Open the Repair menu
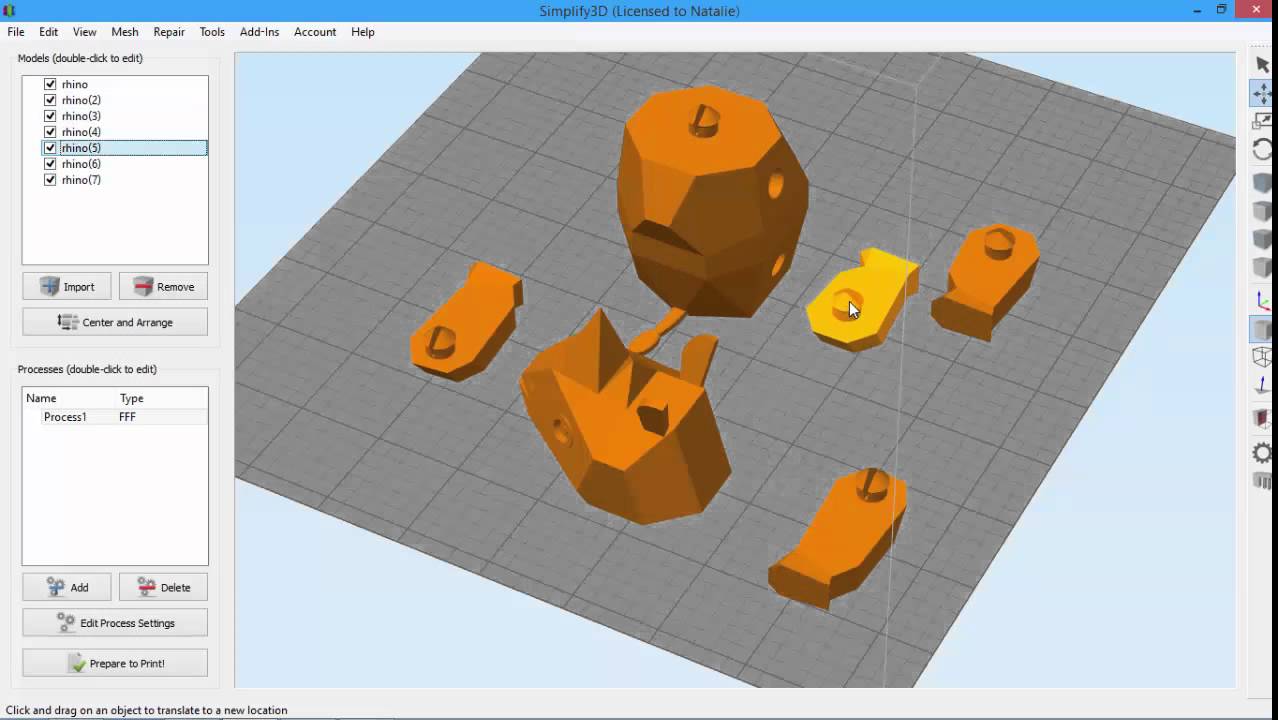The image size is (1278, 720). click(x=169, y=32)
